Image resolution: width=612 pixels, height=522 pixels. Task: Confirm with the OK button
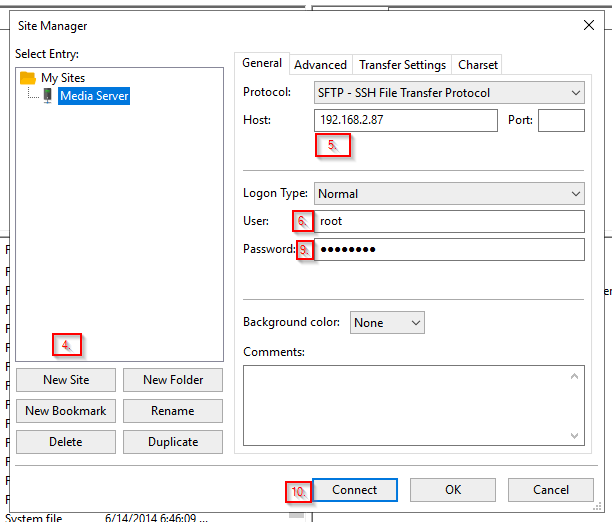(x=453, y=490)
